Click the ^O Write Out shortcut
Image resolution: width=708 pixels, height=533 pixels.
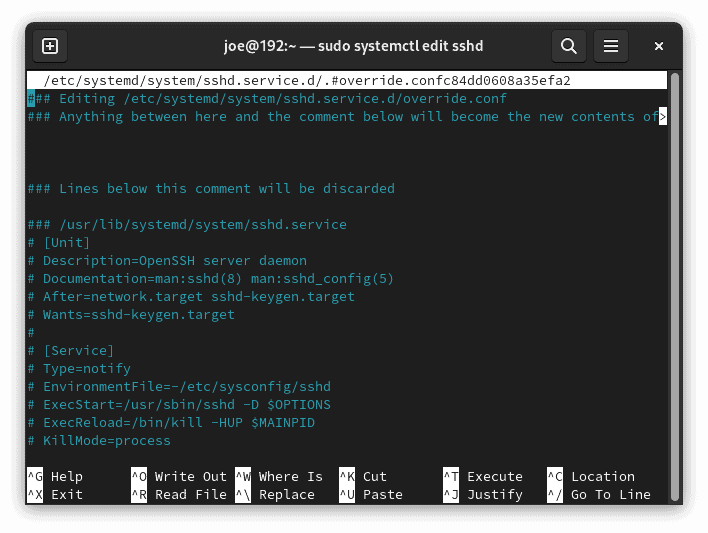pos(179,477)
